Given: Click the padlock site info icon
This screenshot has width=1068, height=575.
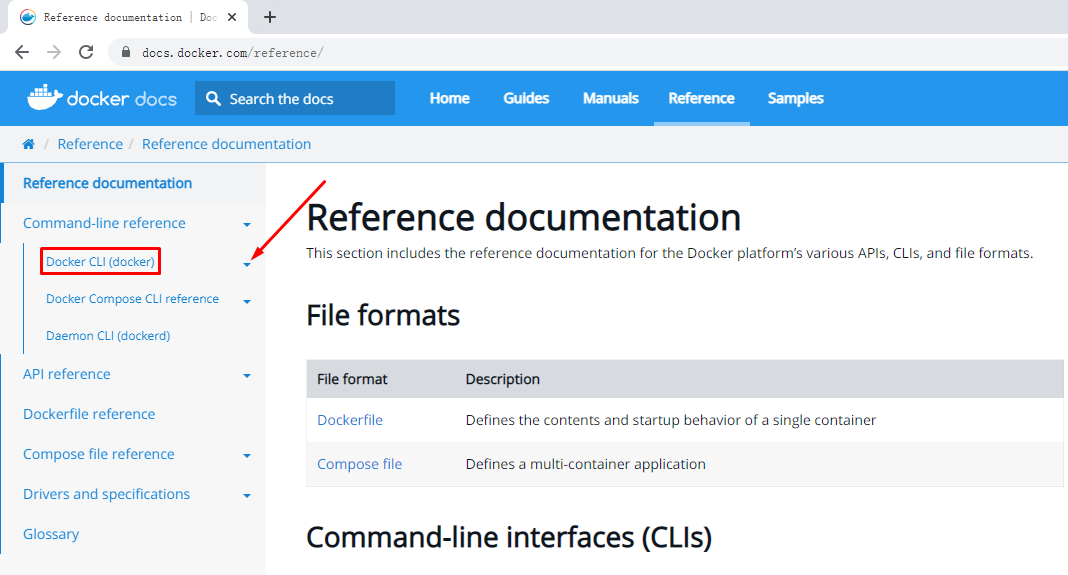Looking at the screenshot, I should click(126, 52).
